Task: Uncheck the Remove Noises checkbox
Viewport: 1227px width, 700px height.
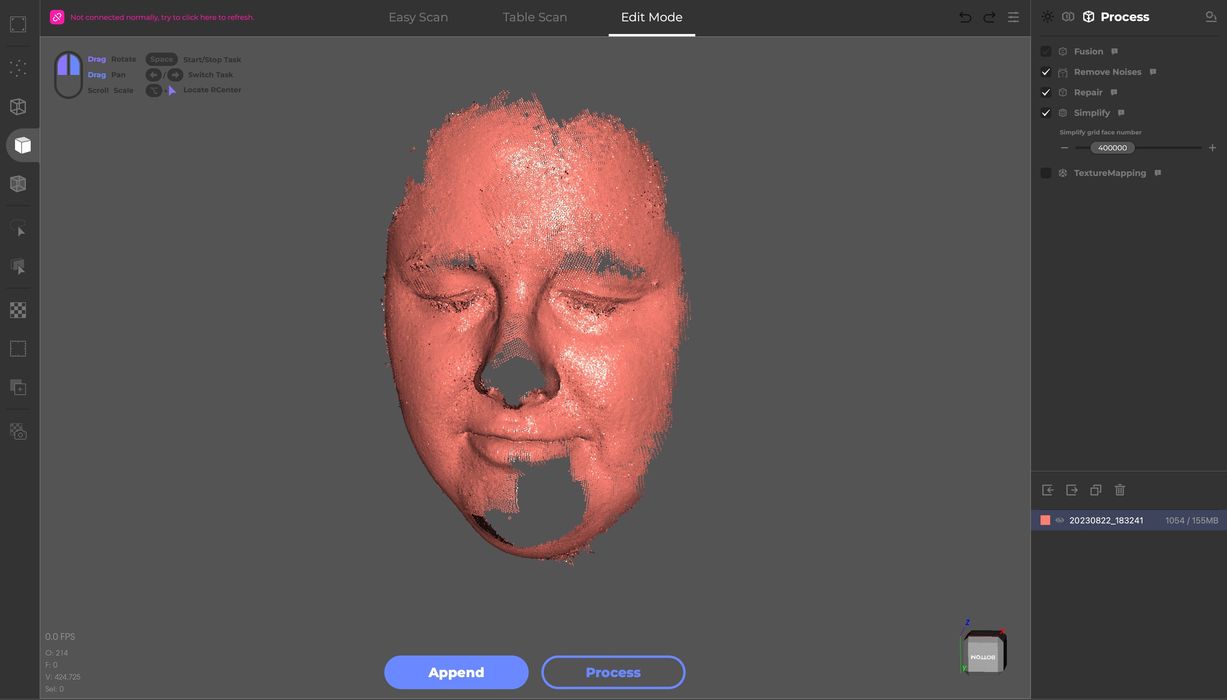Action: [1046, 72]
